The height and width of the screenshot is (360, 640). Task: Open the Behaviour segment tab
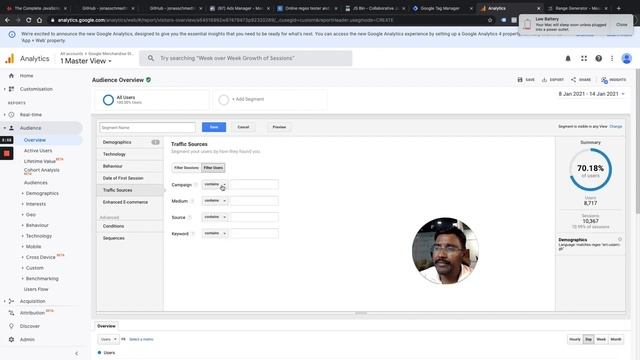[130, 166]
